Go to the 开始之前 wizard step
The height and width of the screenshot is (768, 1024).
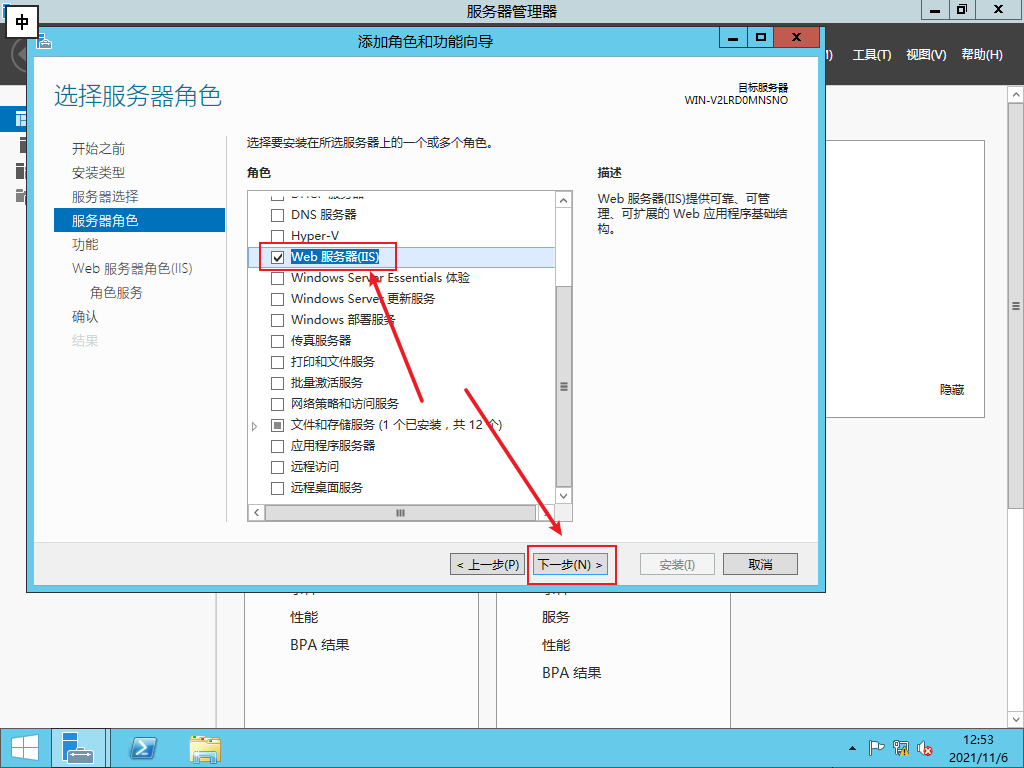98,149
